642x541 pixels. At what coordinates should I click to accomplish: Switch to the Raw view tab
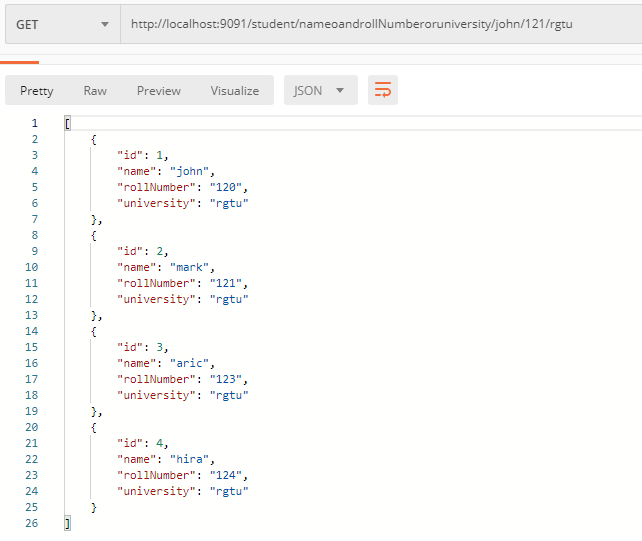pyautogui.click(x=95, y=91)
